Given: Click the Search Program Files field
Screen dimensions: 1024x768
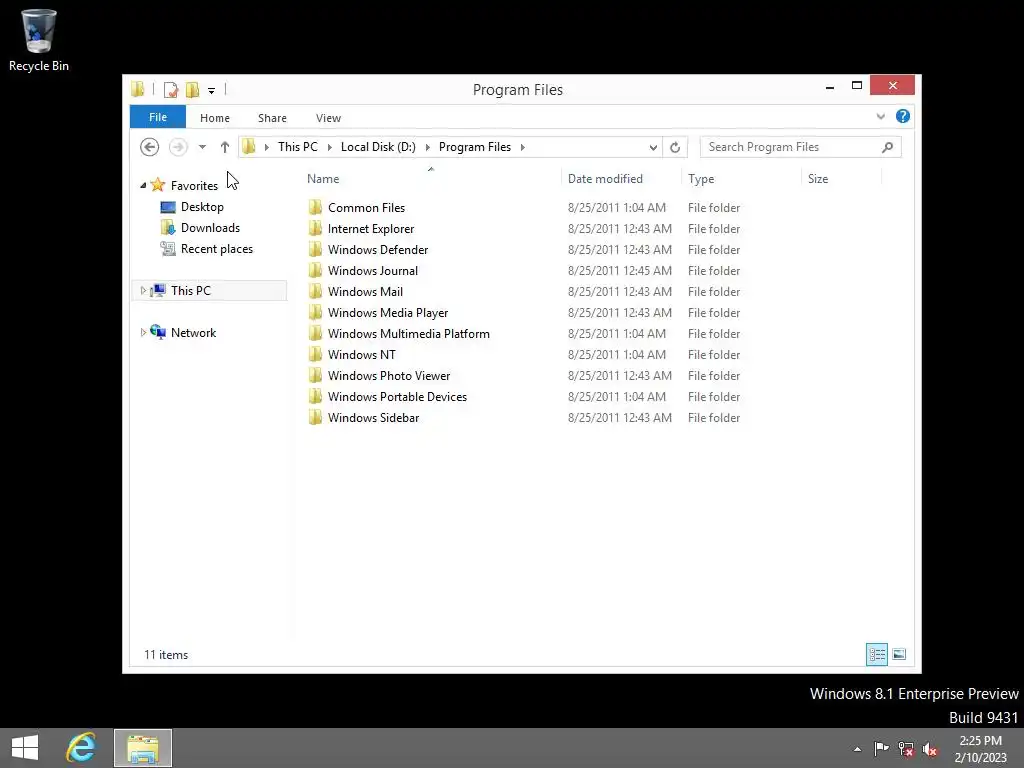Looking at the screenshot, I should 800,147.
